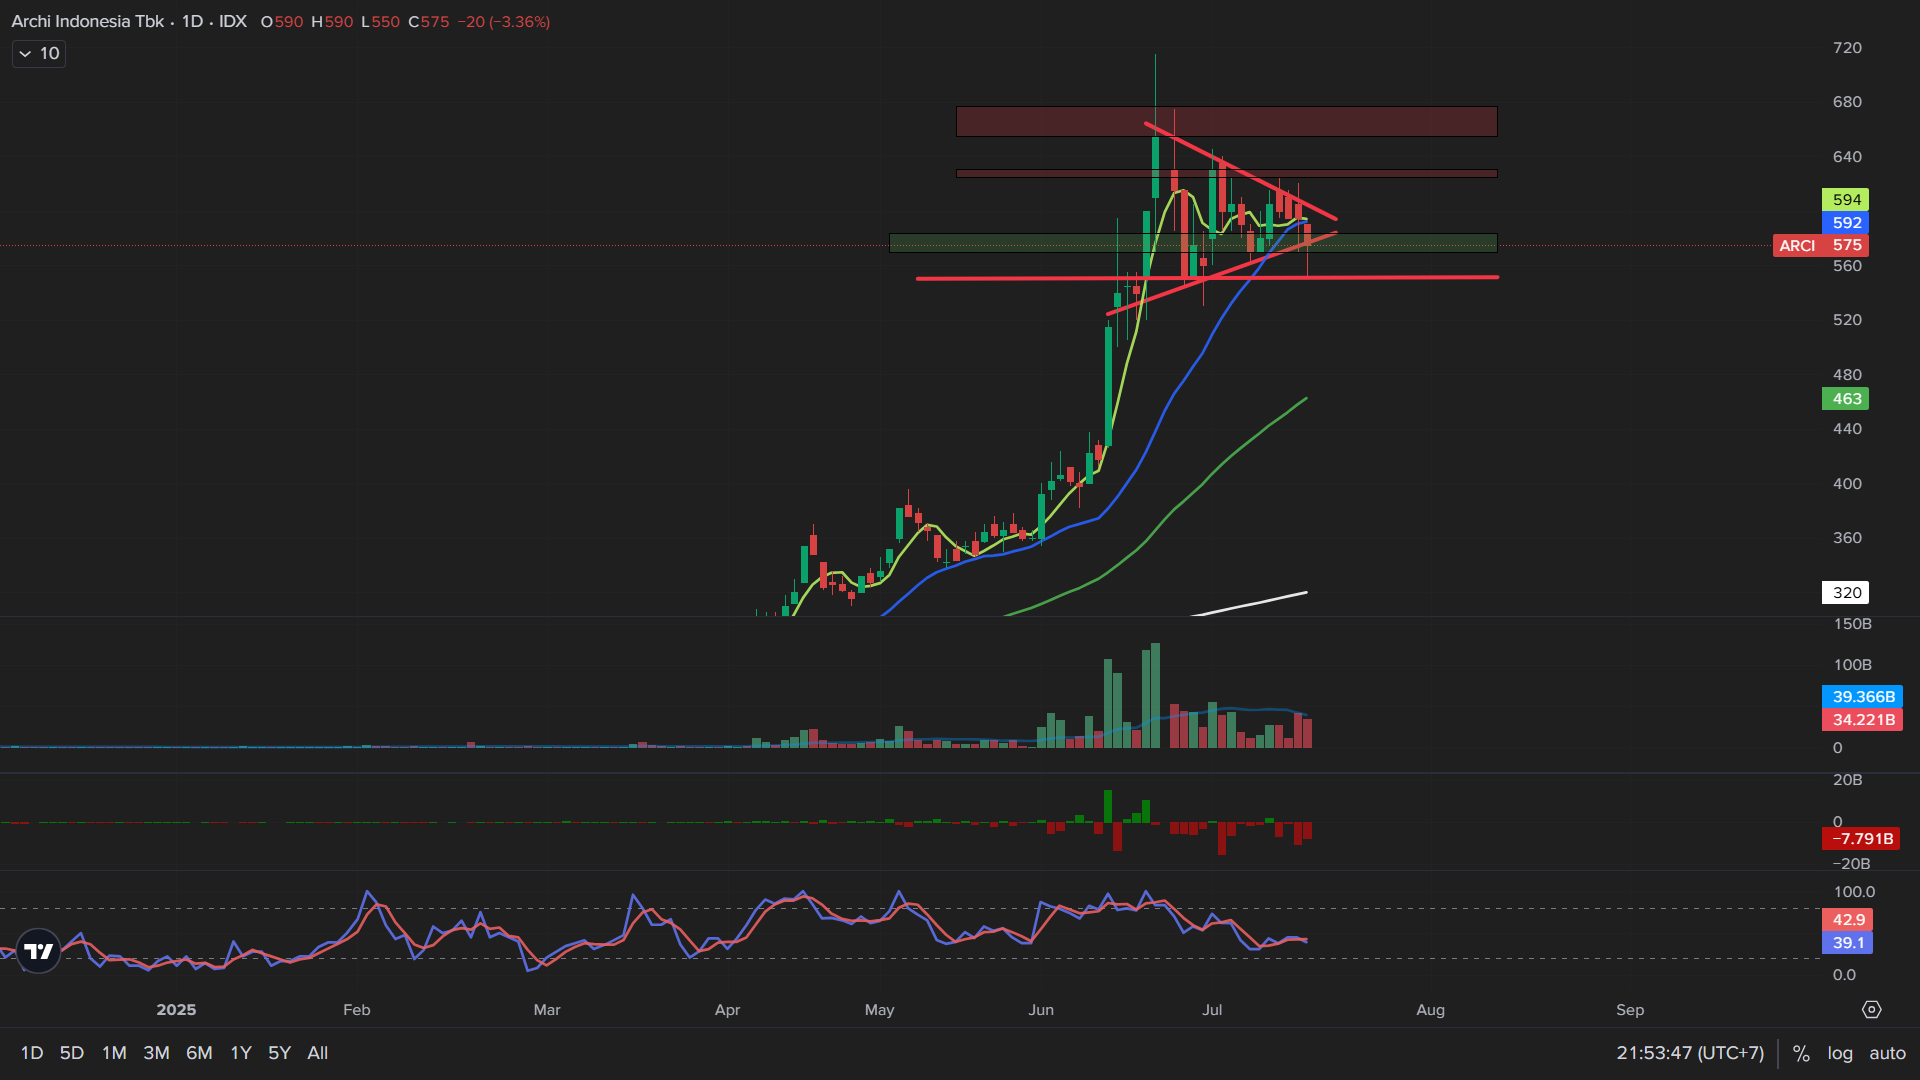Click the 594 moving average price tag

point(1846,200)
